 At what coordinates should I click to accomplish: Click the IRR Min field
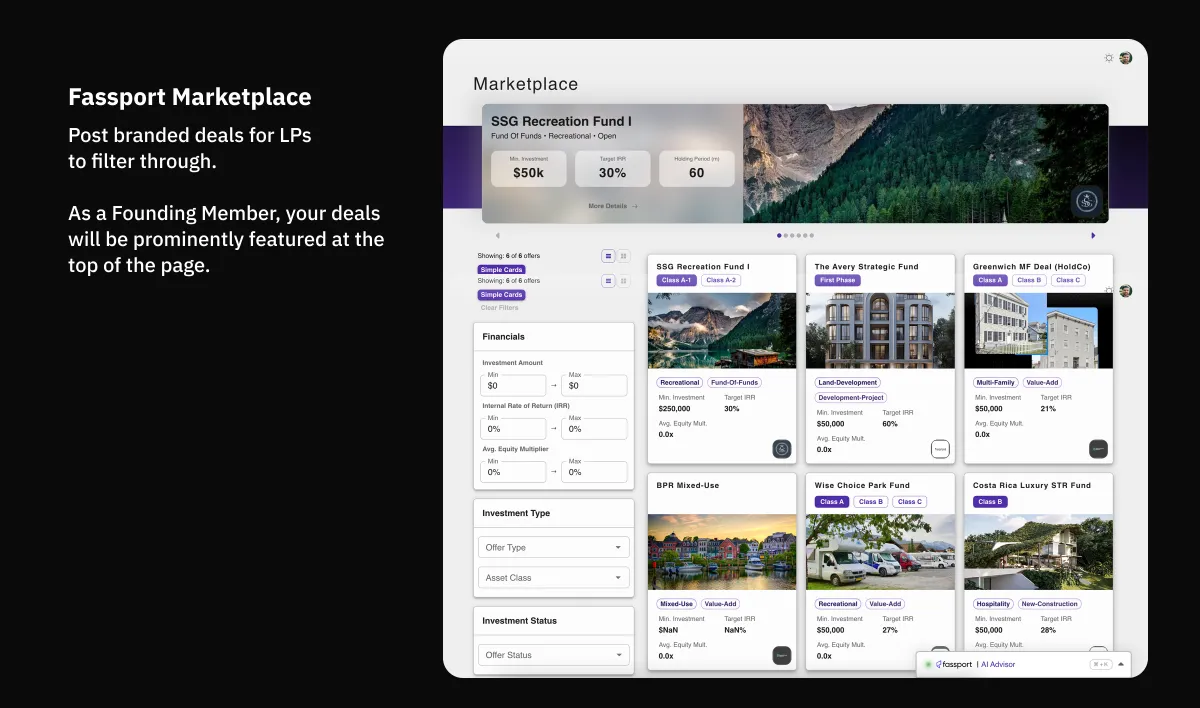[514, 428]
